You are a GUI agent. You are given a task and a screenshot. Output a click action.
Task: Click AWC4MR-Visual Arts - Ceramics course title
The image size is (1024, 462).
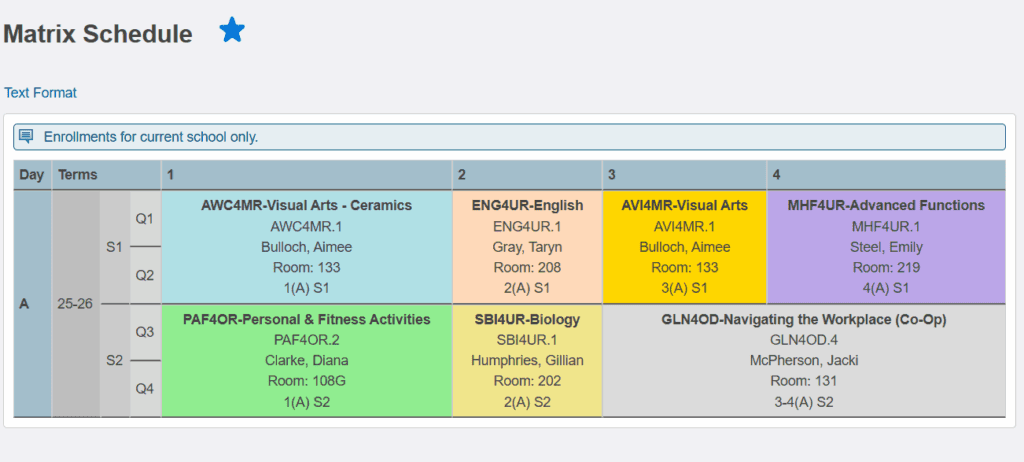pos(306,205)
